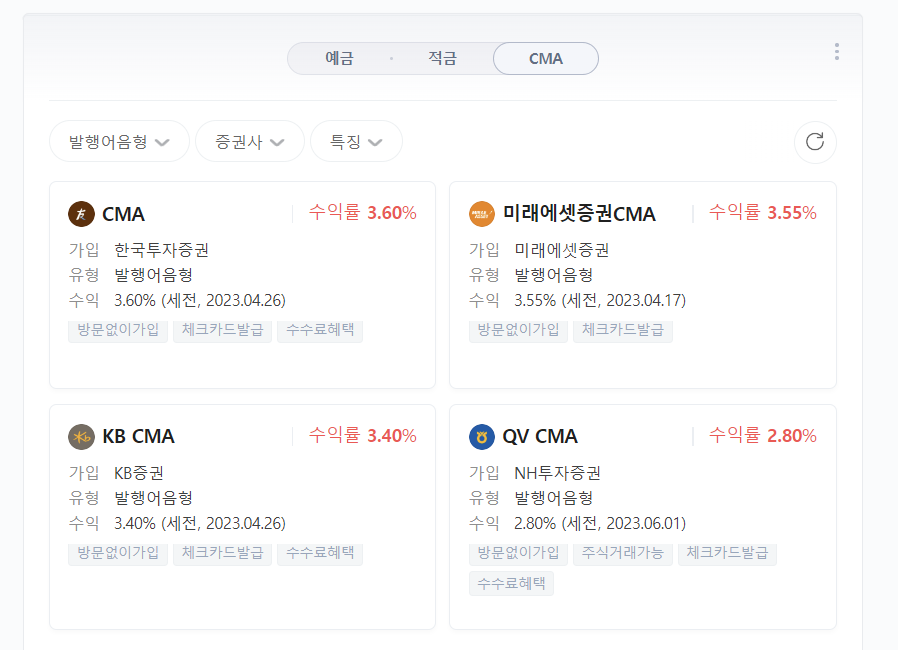Click the 수익률 3.40% rate
Viewport: 898px width, 650px height.
(363, 435)
